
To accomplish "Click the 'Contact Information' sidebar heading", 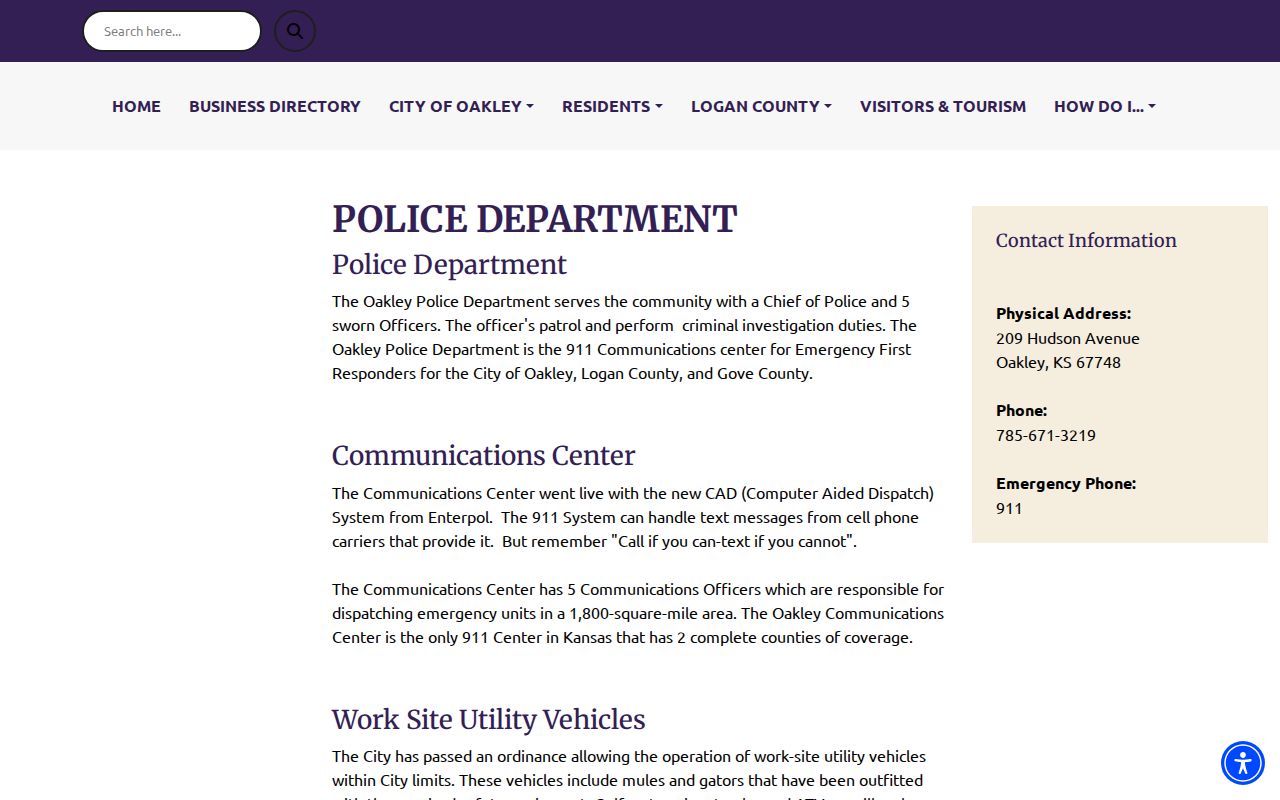I will [x=1086, y=240].
